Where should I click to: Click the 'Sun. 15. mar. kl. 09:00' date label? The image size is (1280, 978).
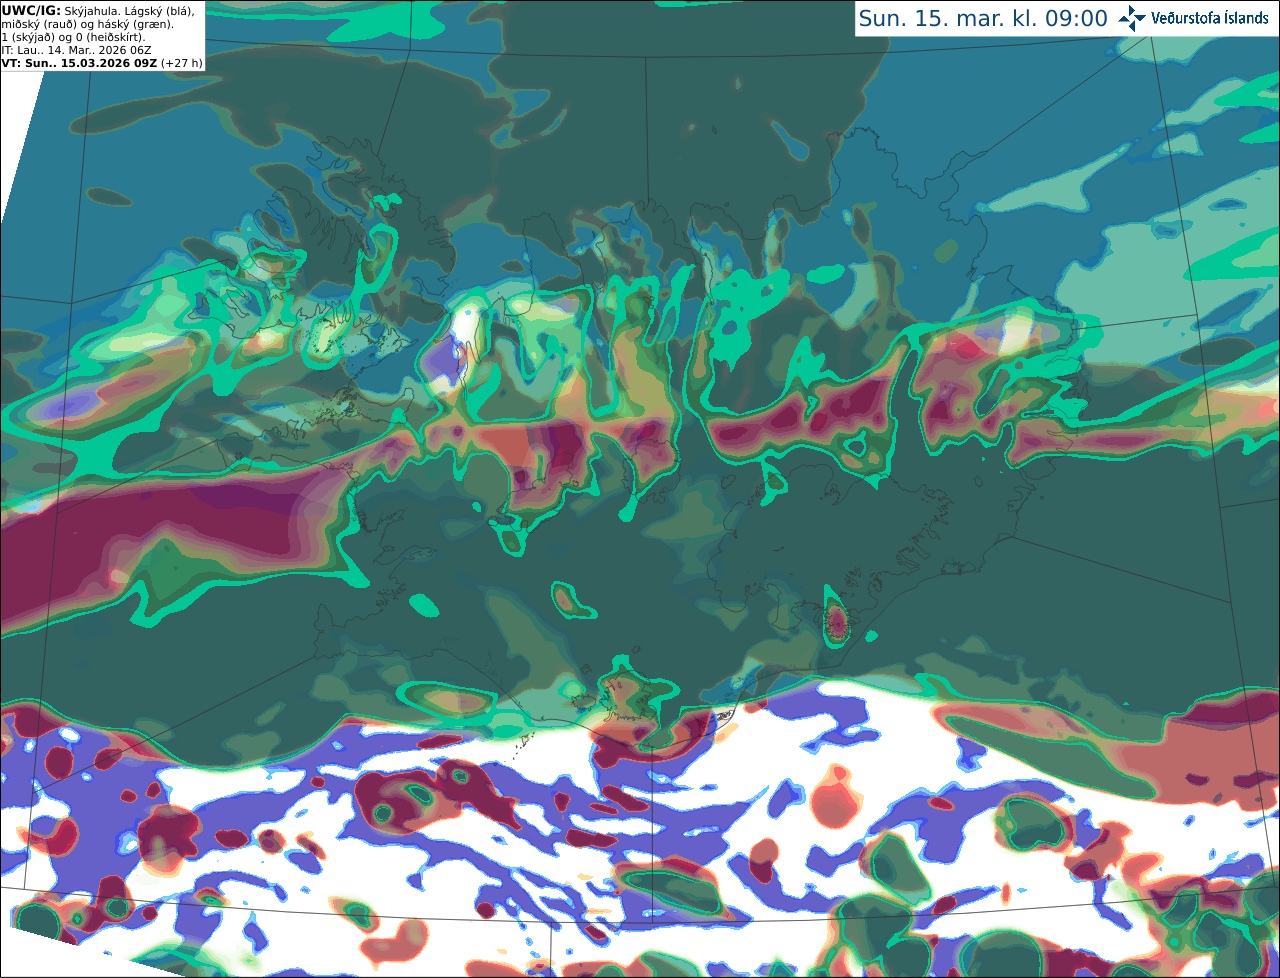(983, 19)
